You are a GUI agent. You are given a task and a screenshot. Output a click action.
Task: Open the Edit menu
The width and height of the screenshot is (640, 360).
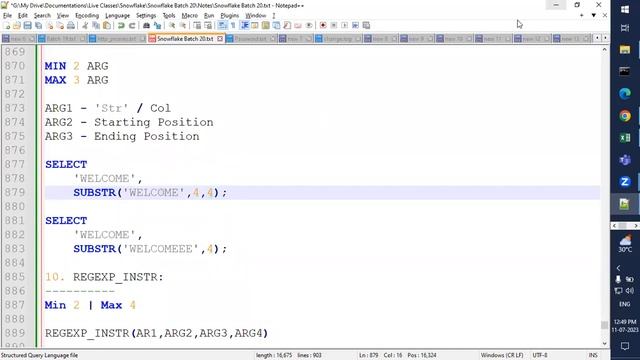click(22, 16)
